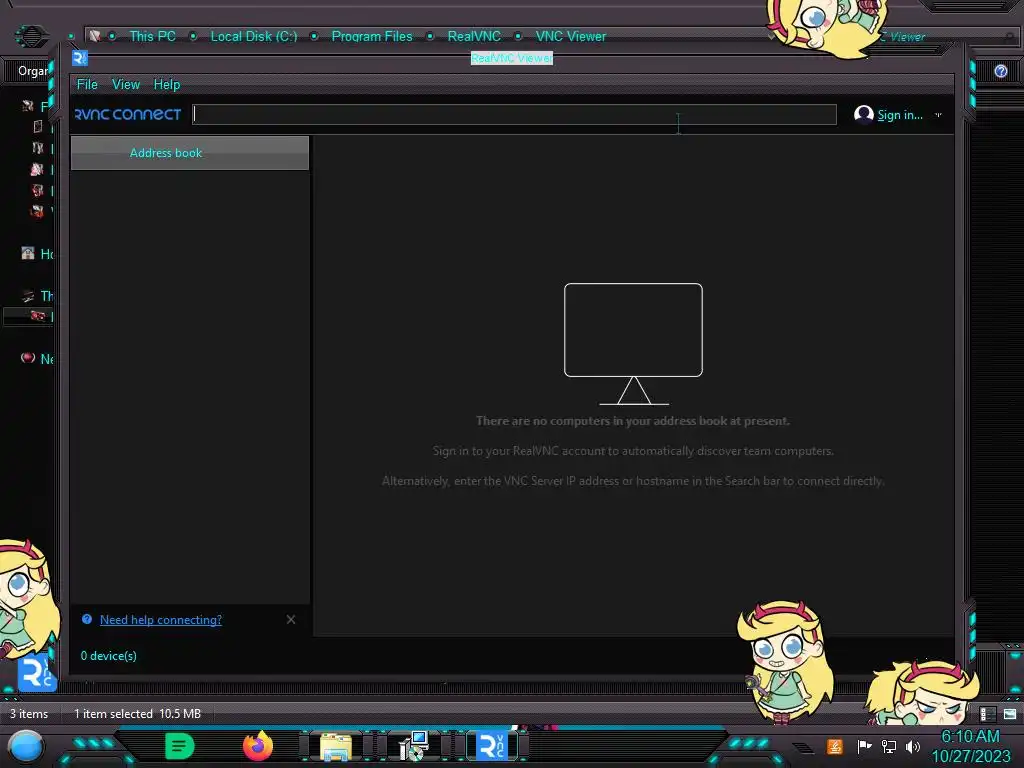The height and width of the screenshot is (768, 1024).
Task: Go to RealVNC in the Explorer address bar
Action: pyautogui.click(x=474, y=37)
